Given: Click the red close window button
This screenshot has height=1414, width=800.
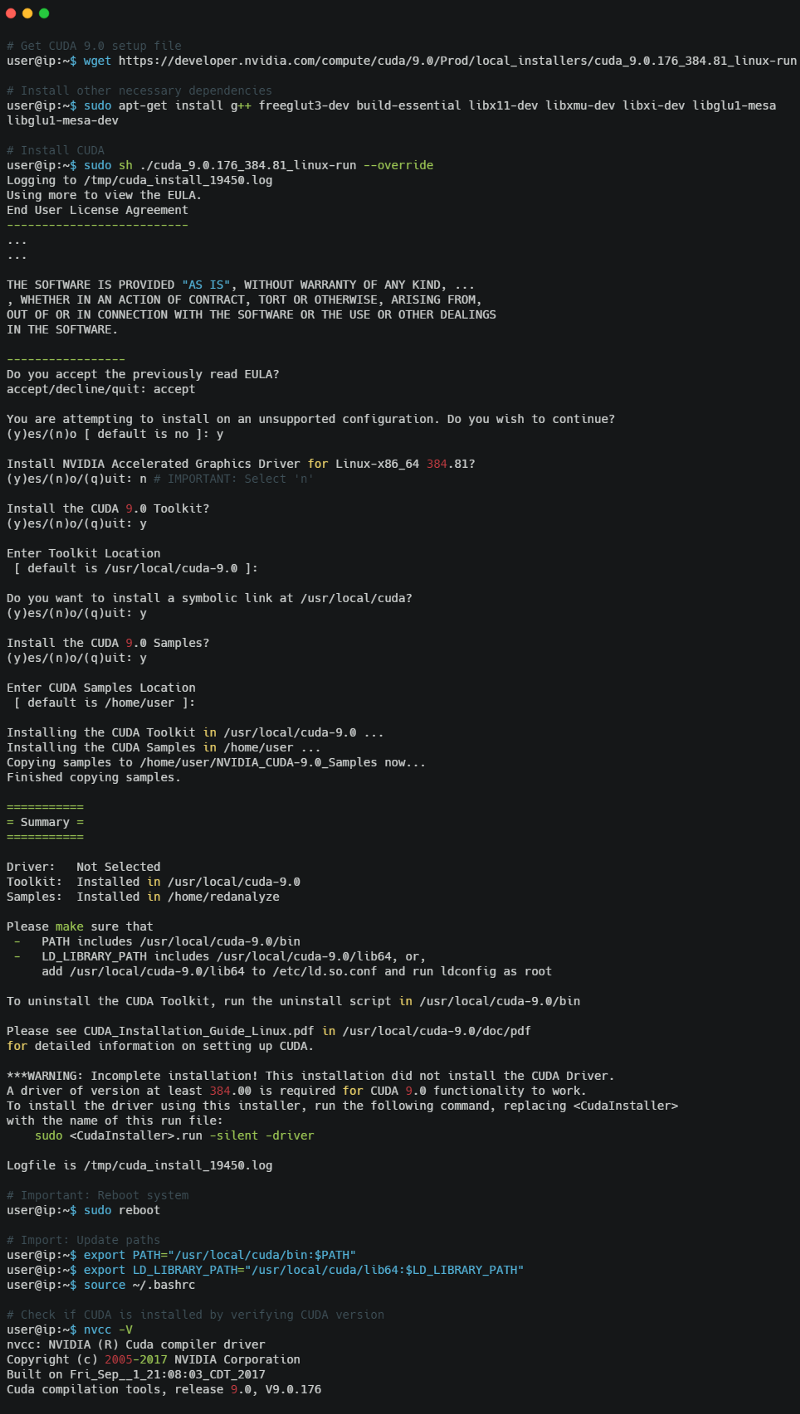Looking at the screenshot, I should point(11,13).
